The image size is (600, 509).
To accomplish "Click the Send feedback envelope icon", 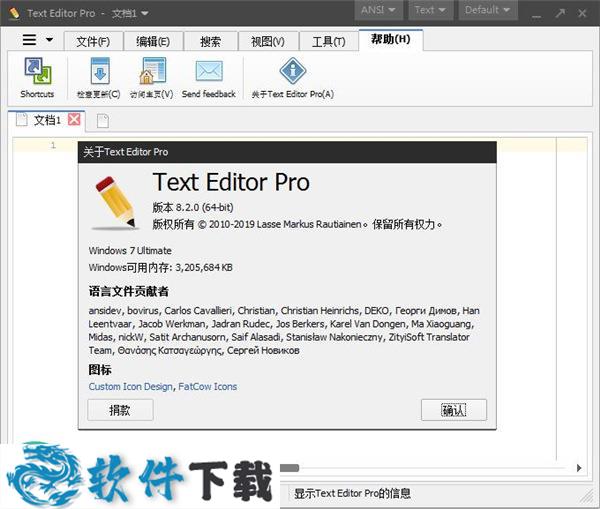I will click(208, 73).
